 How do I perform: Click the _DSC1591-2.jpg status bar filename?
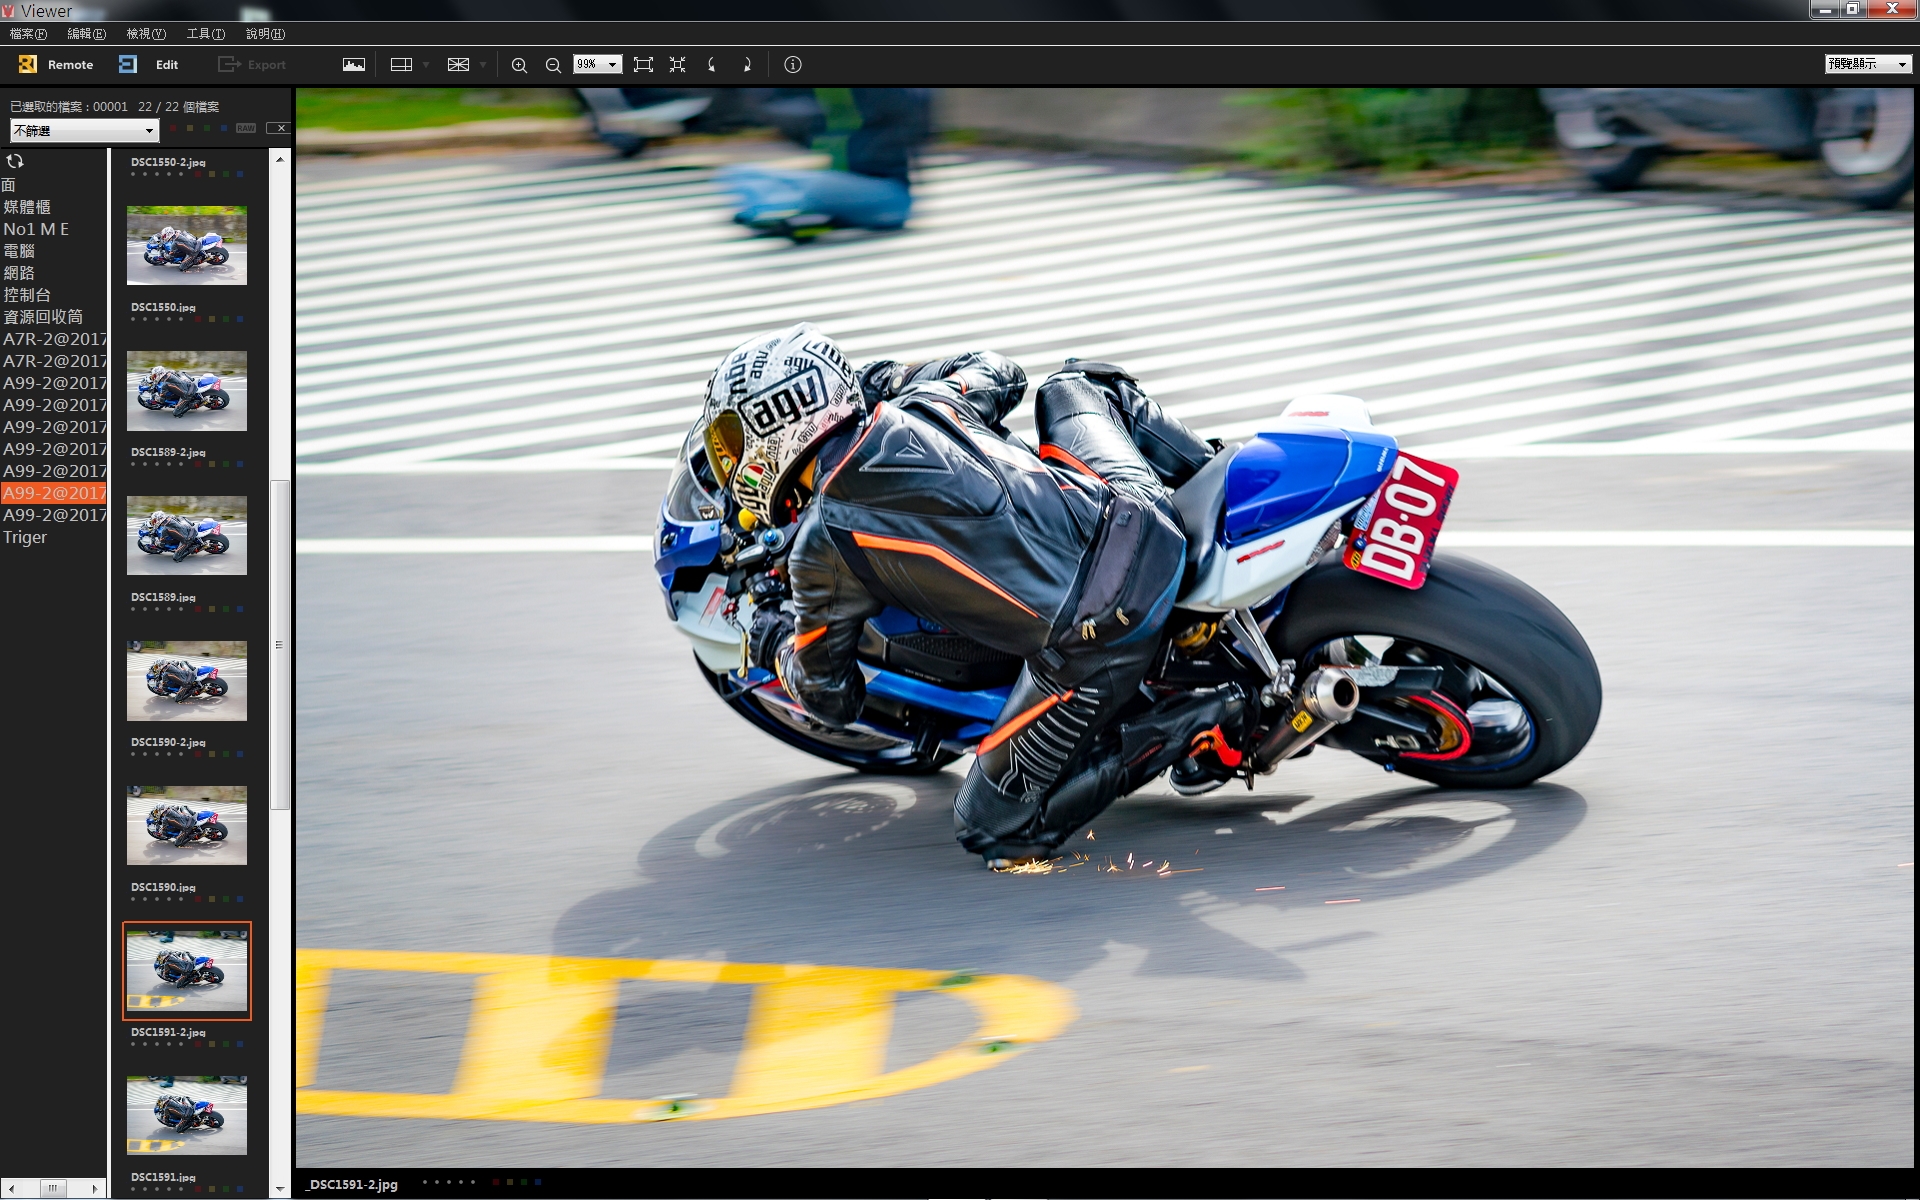click(352, 1185)
